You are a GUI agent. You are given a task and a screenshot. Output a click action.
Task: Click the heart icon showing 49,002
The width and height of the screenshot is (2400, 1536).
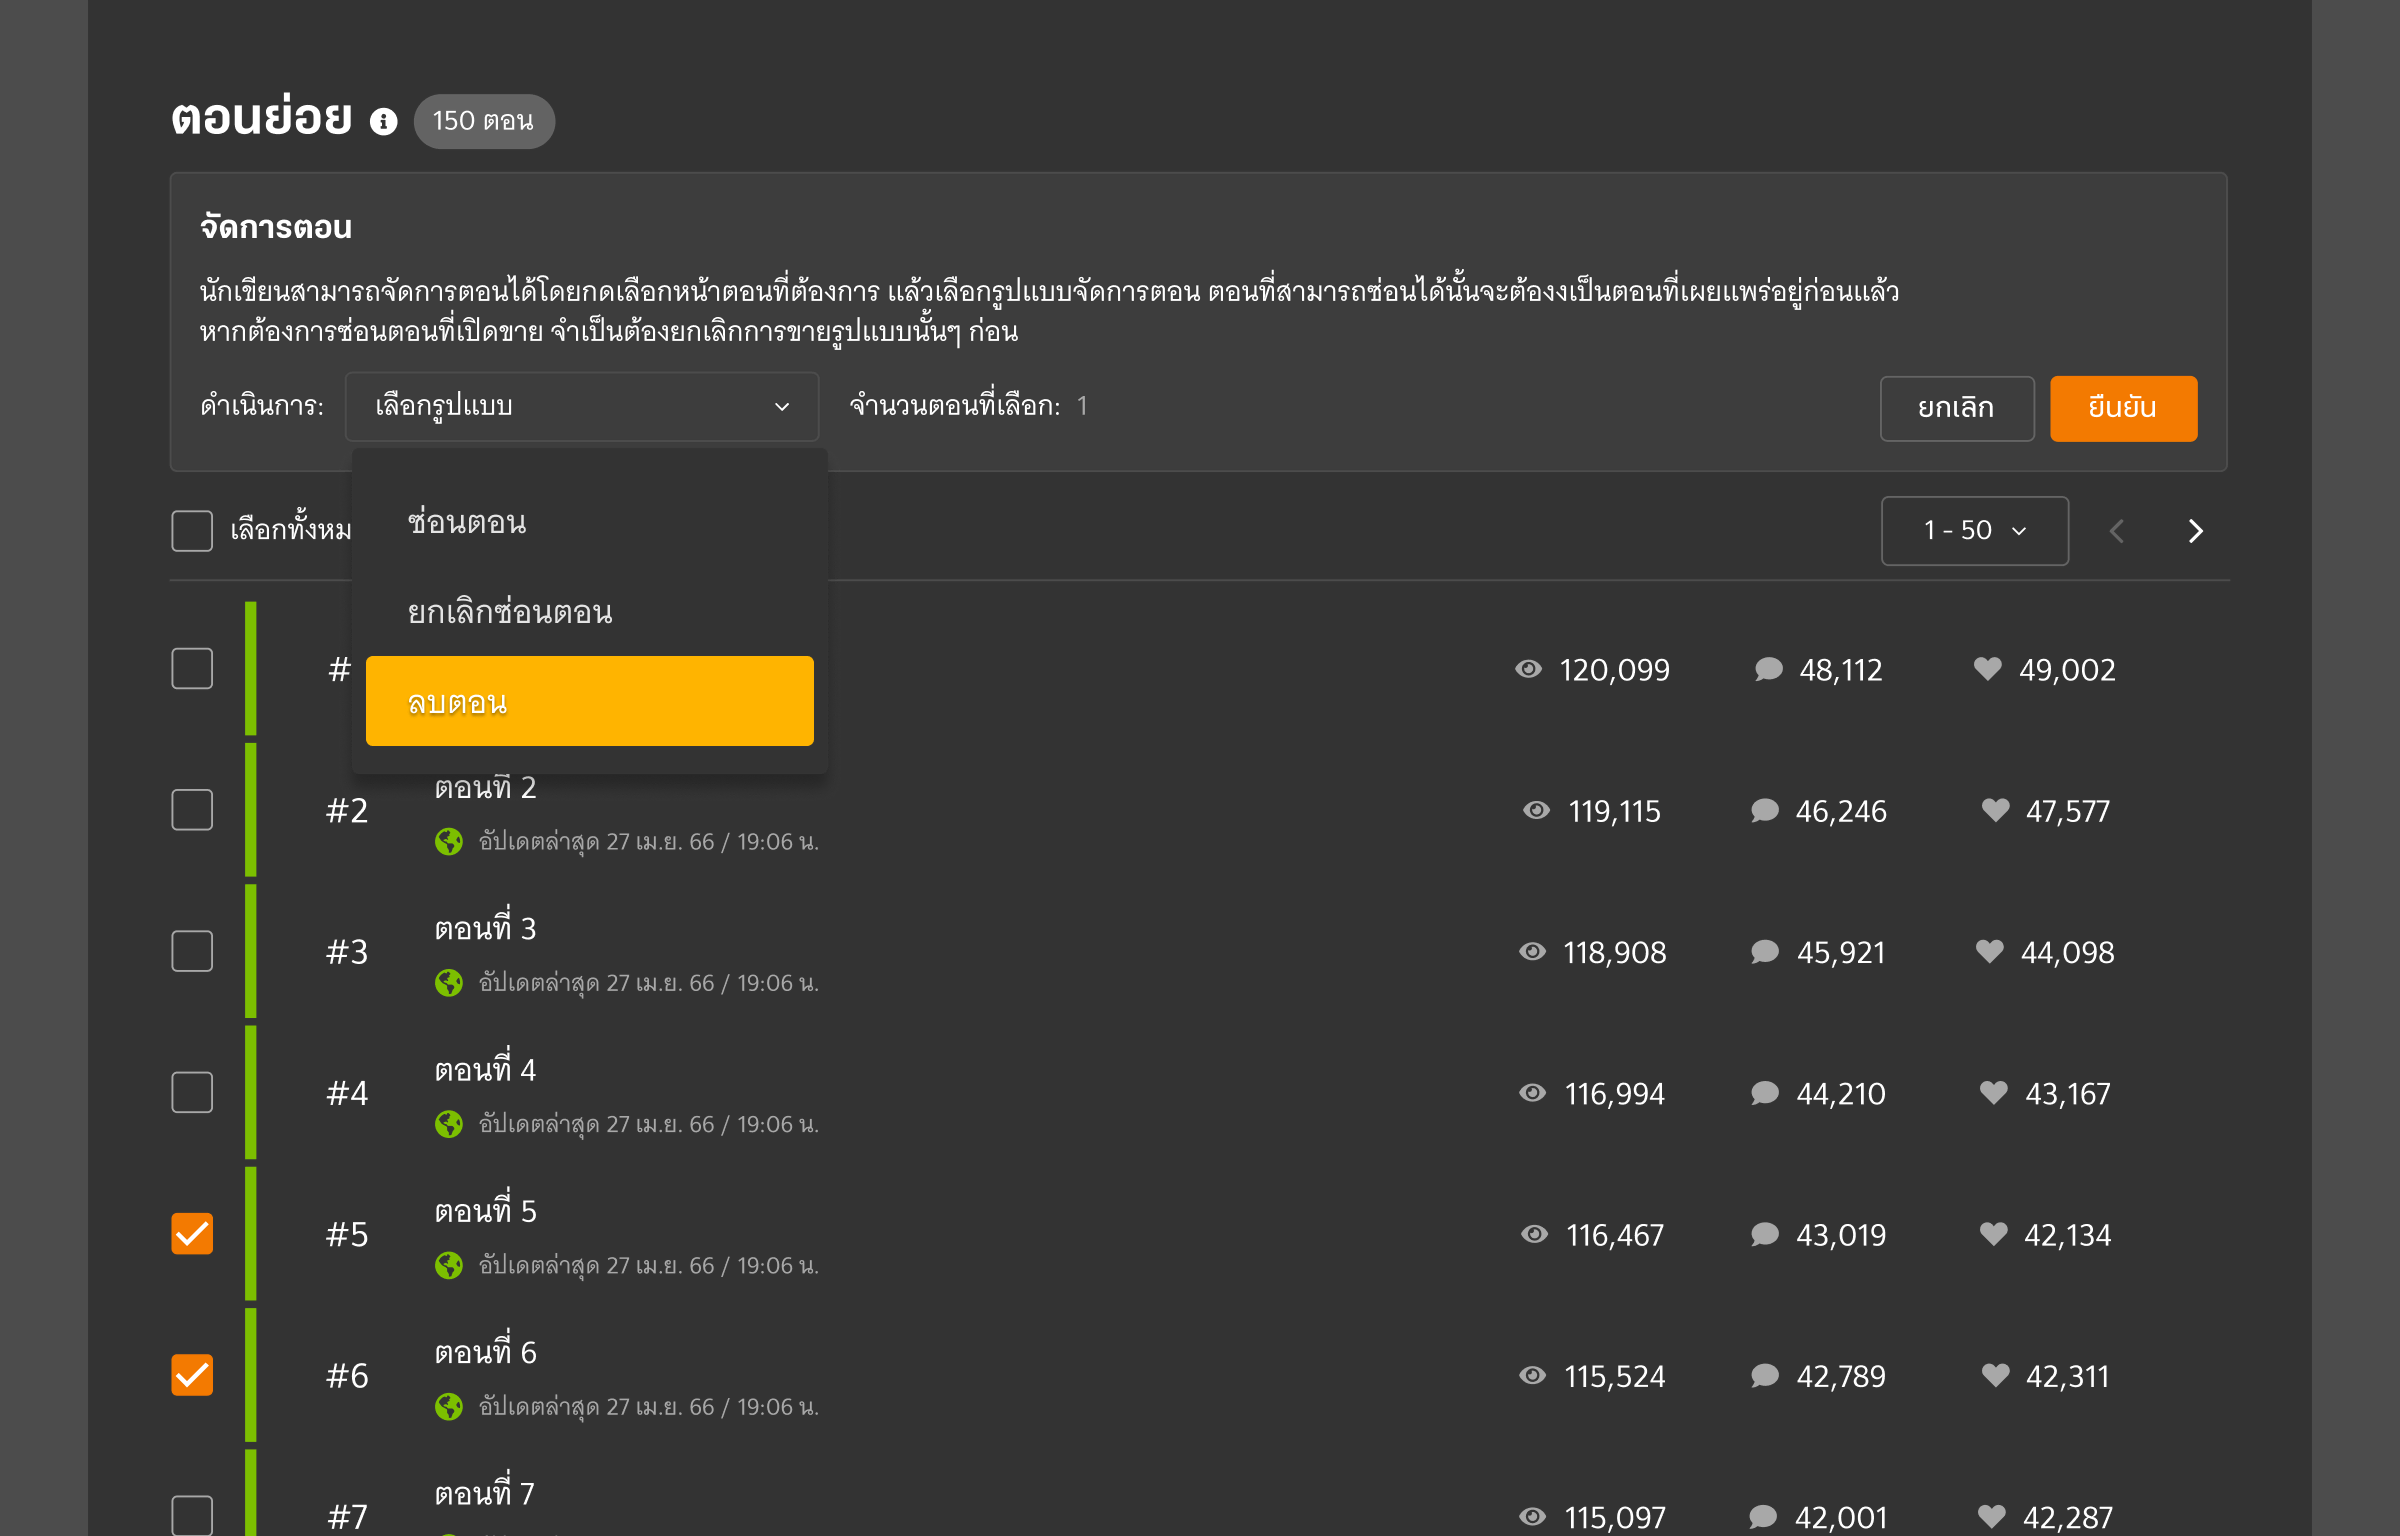point(1988,668)
